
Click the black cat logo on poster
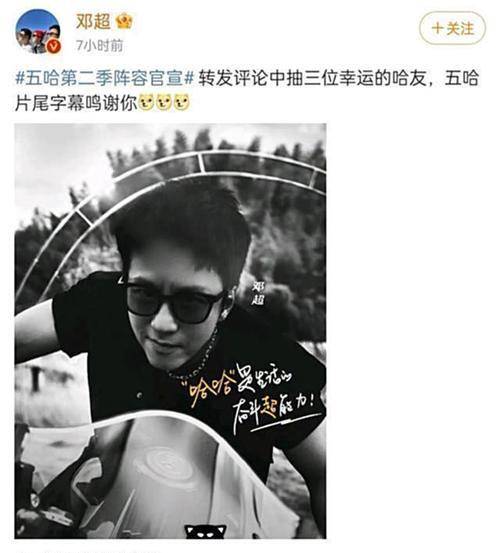tap(206, 531)
